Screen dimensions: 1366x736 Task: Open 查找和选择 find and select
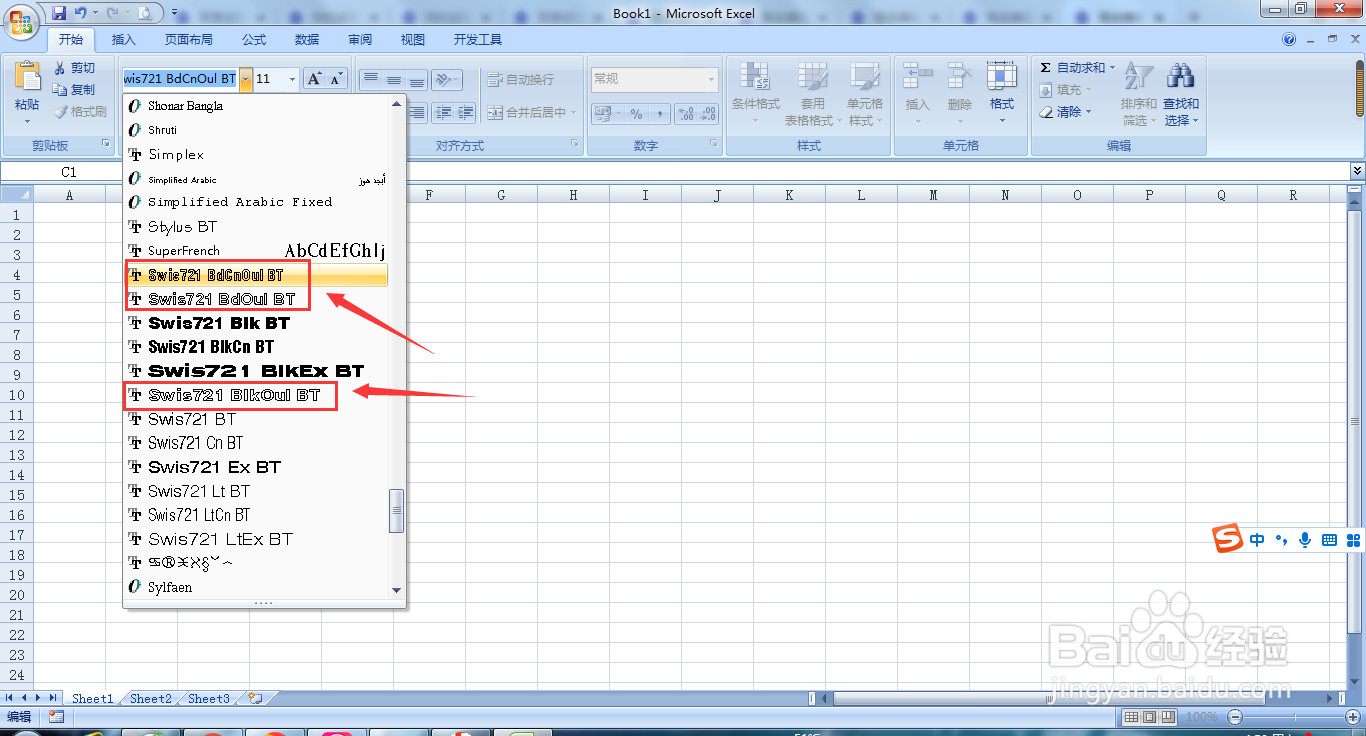click(x=1181, y=95)
